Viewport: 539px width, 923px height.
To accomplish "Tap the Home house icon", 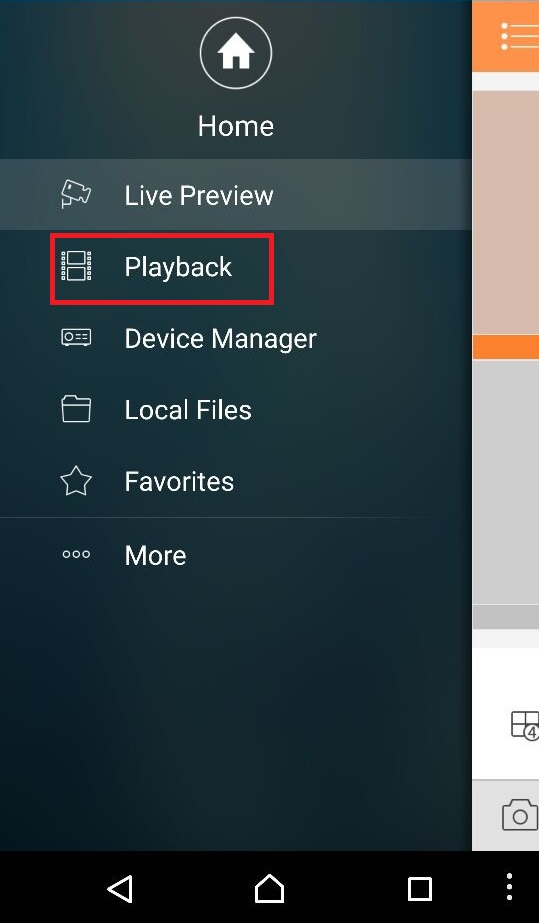I will point(235,53).
